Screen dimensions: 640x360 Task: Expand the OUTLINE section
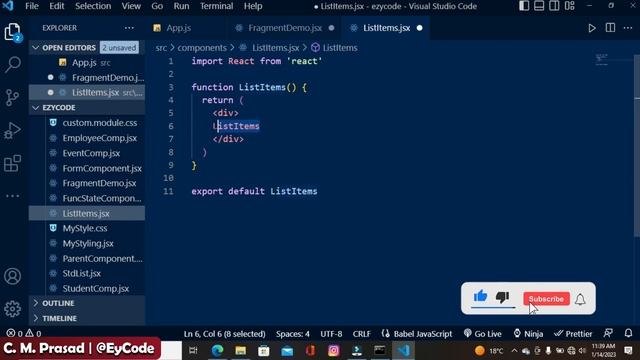(x=36, y=303)
